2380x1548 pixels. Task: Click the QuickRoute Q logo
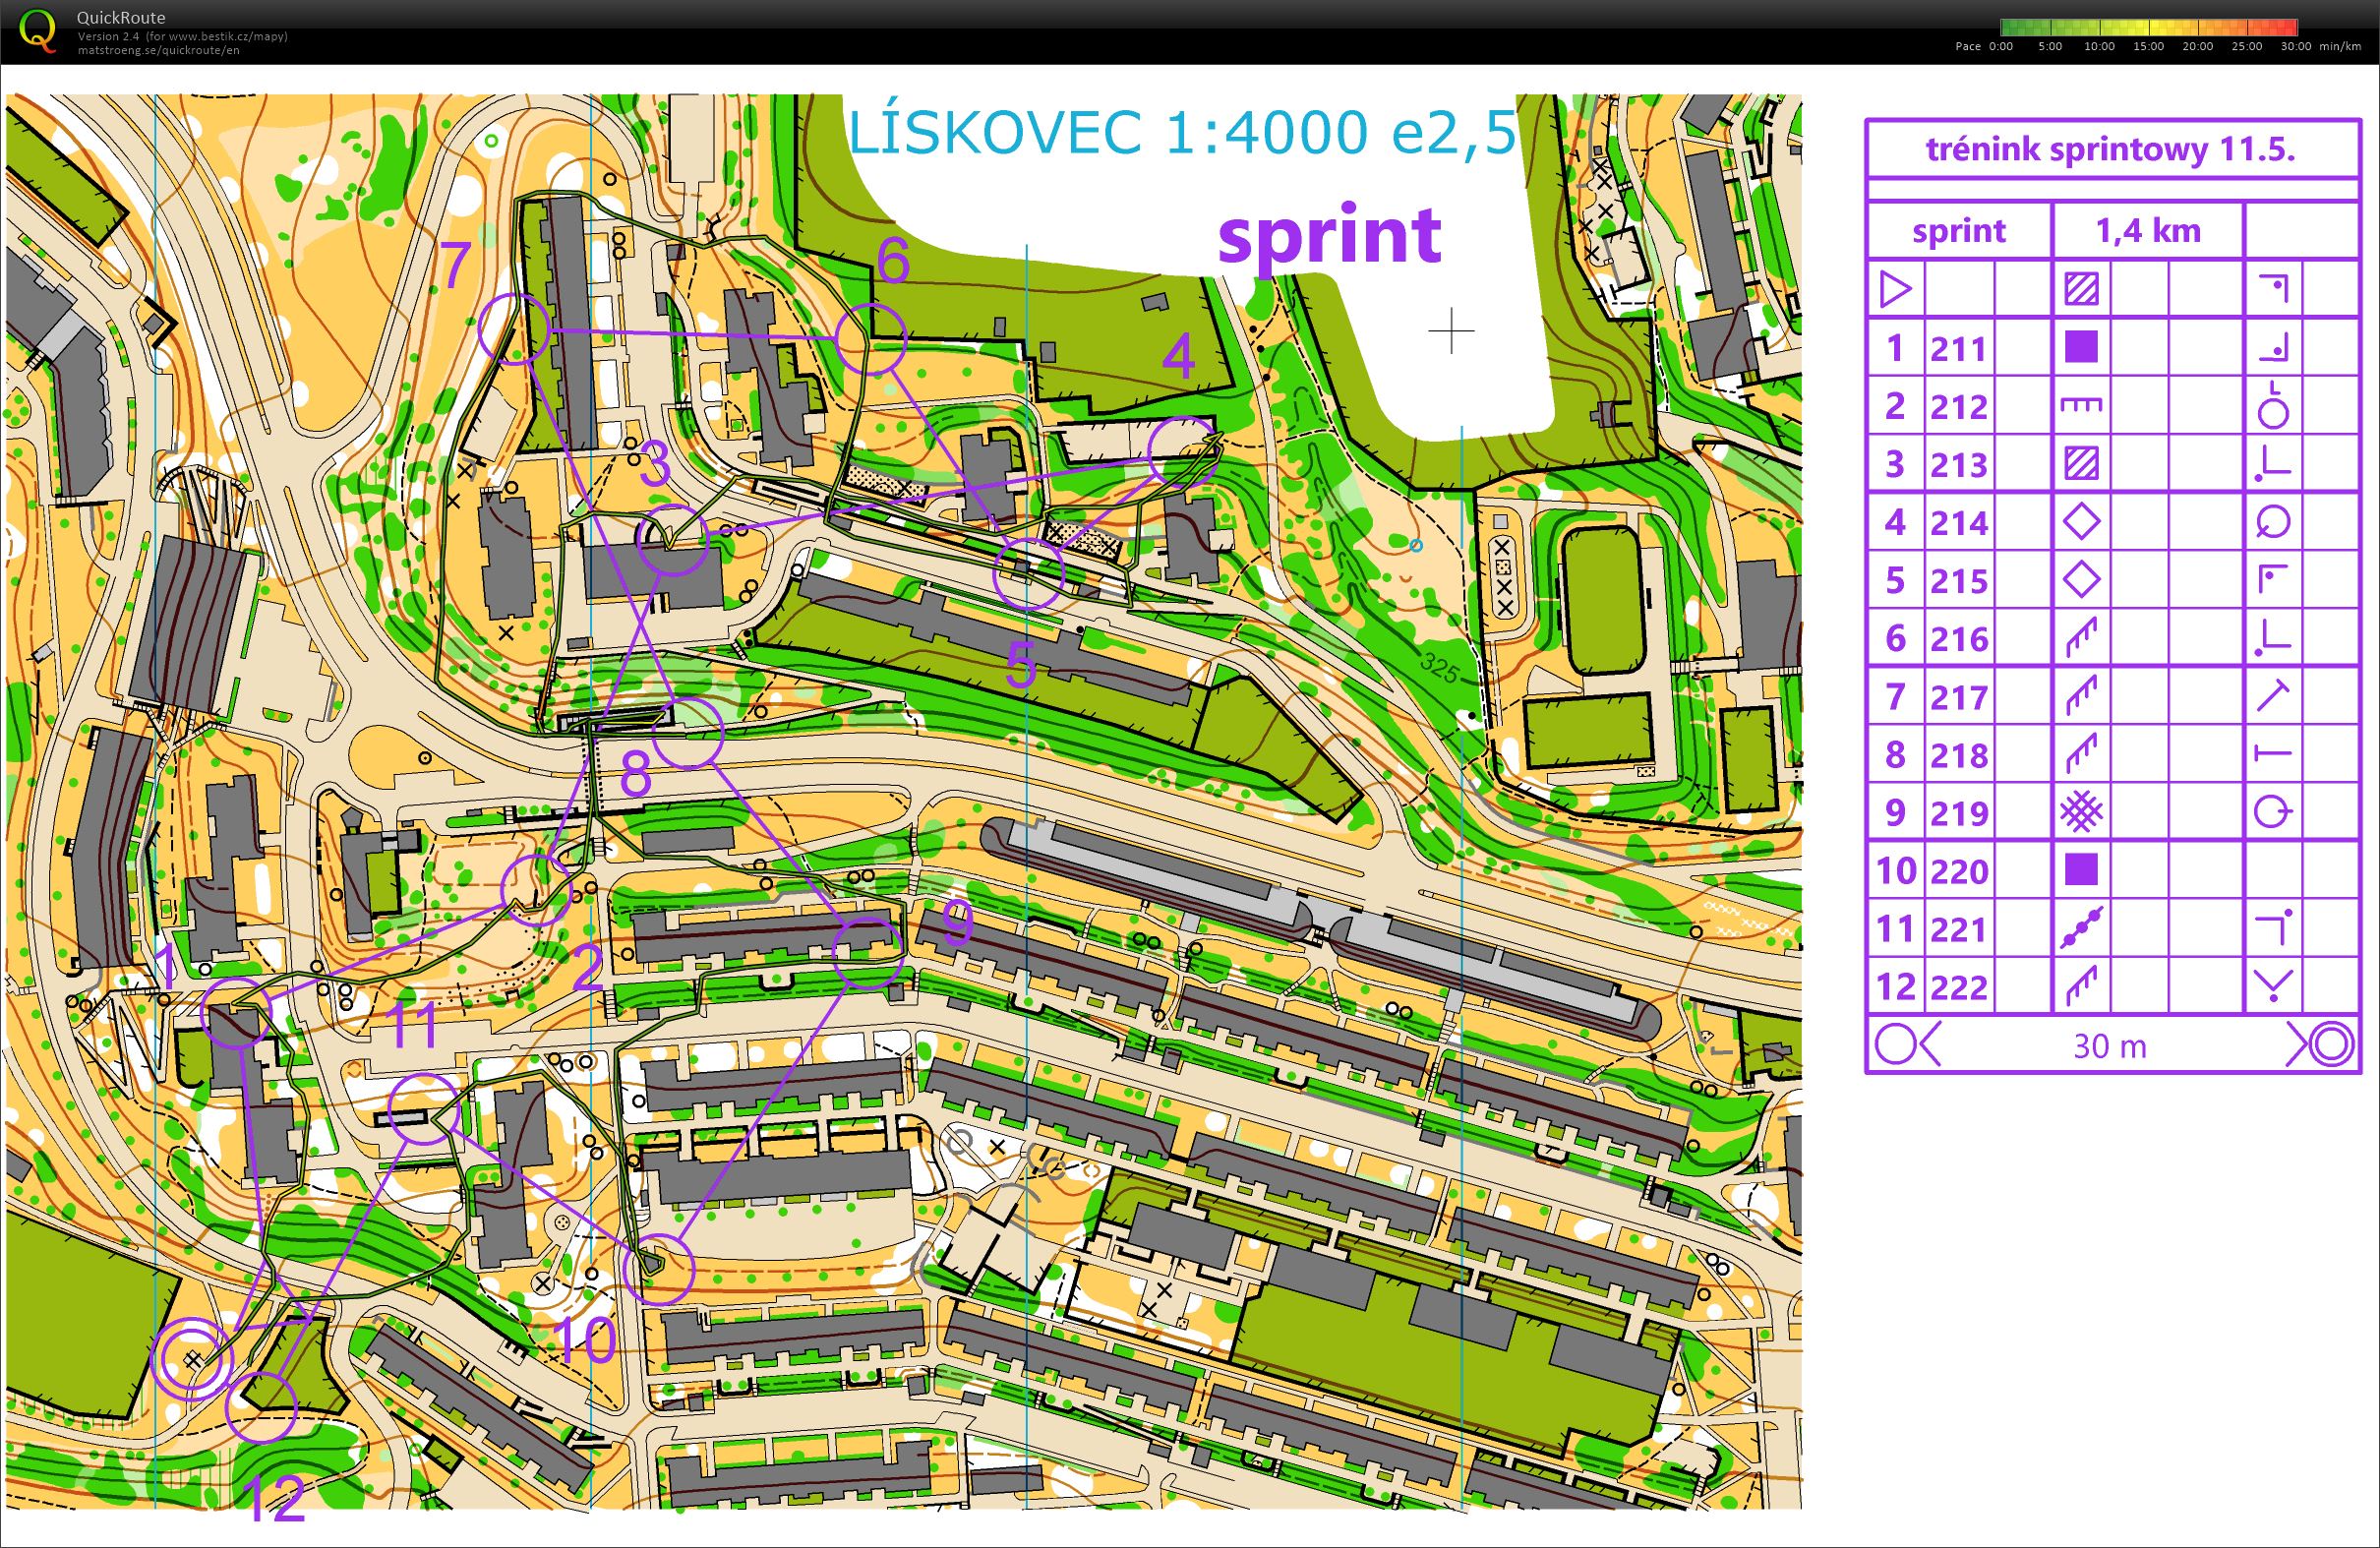[x=40, y=33]
